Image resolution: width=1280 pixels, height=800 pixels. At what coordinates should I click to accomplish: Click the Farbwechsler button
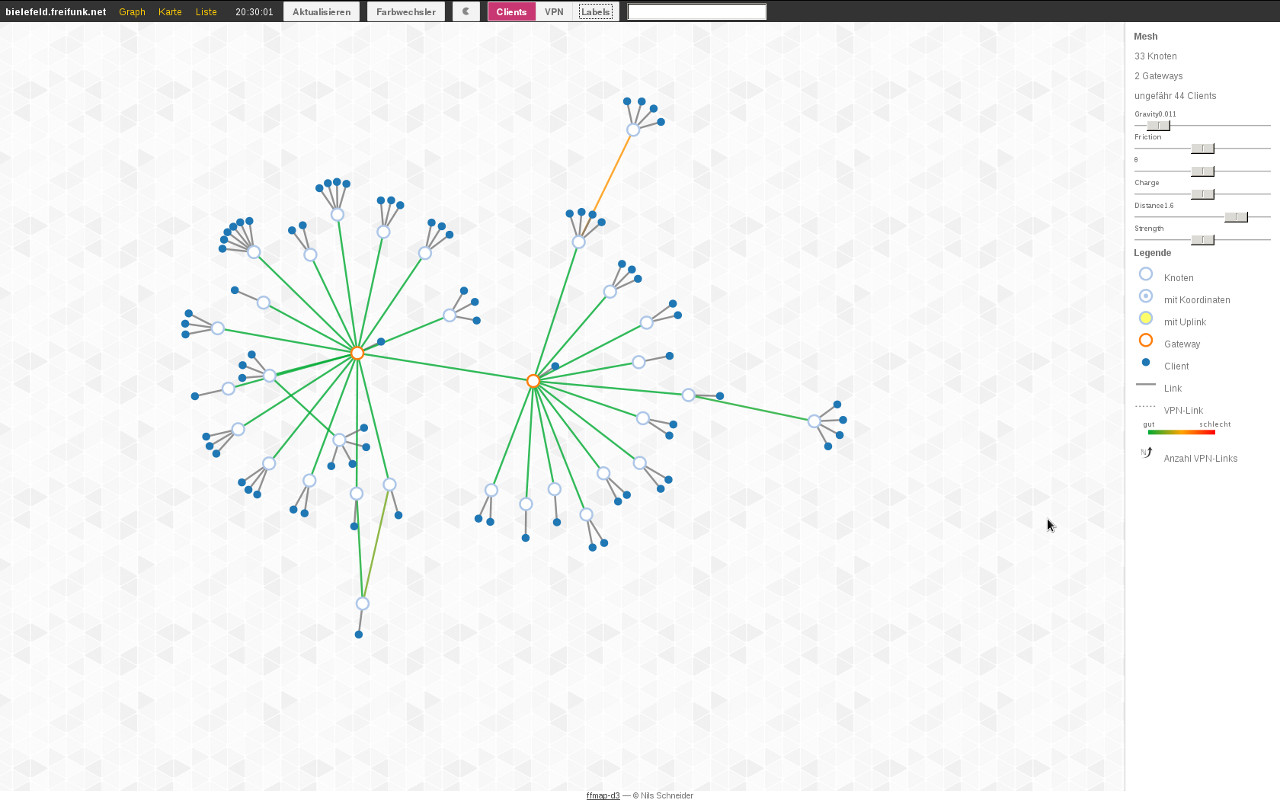coord(406,12)
